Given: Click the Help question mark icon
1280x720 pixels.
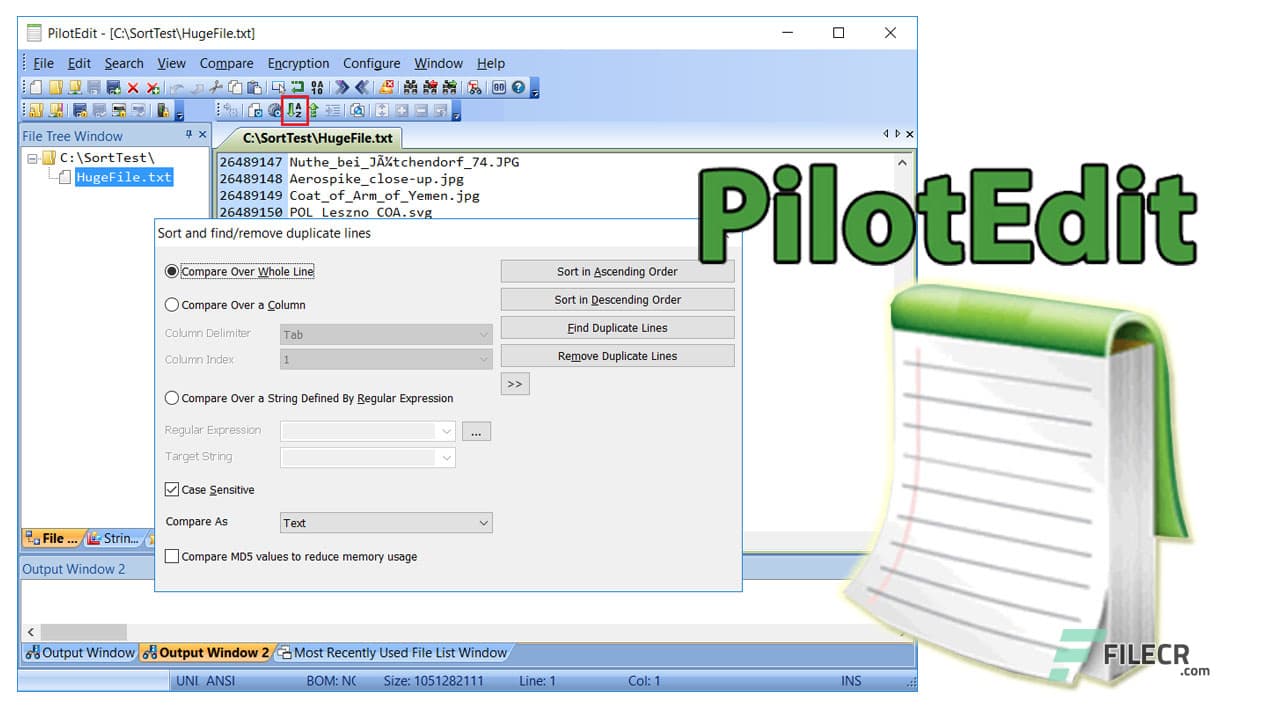Looking at the screenshot, I should pos(518,87).
